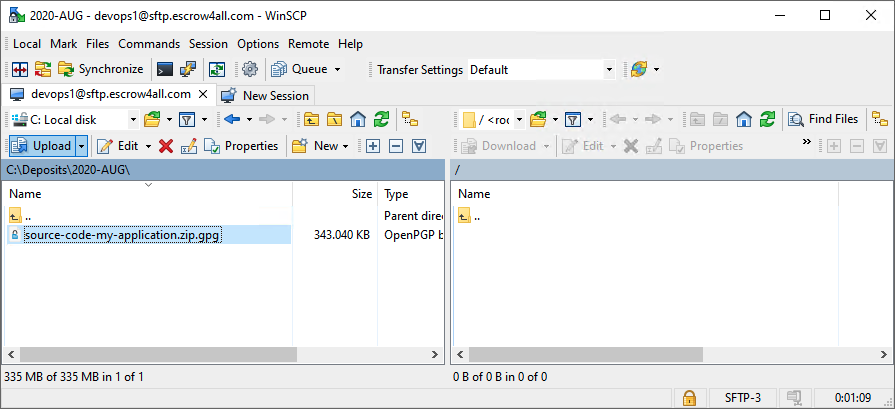Click the local Back blue arrow

(x=232, y=120)
